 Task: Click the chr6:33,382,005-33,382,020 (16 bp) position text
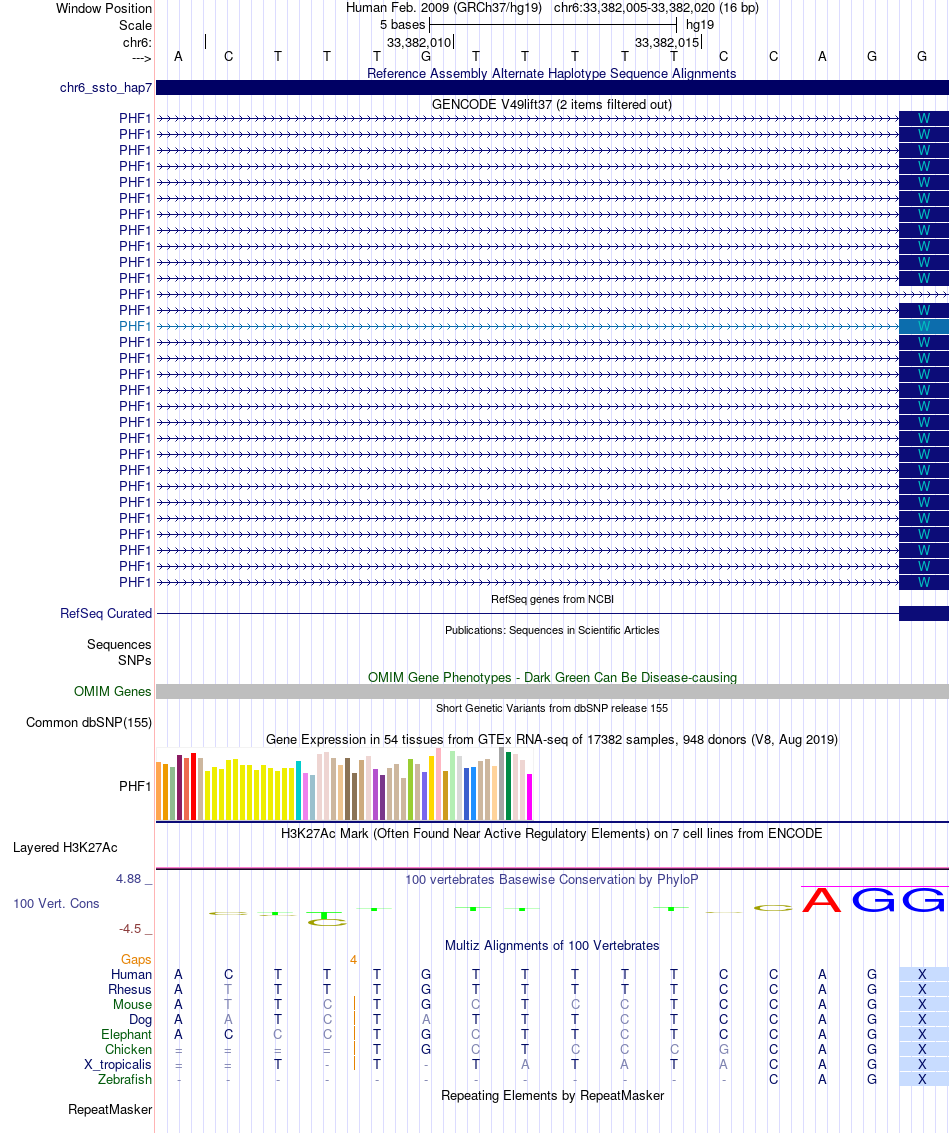pos(656,8)
